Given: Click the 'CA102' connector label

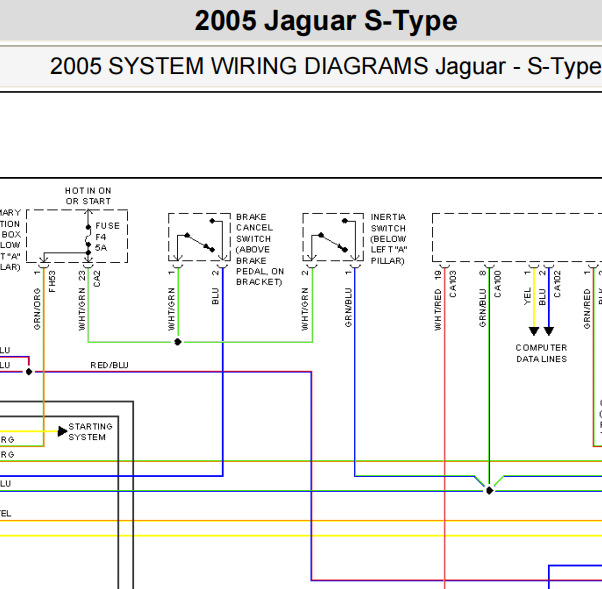Looking at the screenshot, I should 557,284.
